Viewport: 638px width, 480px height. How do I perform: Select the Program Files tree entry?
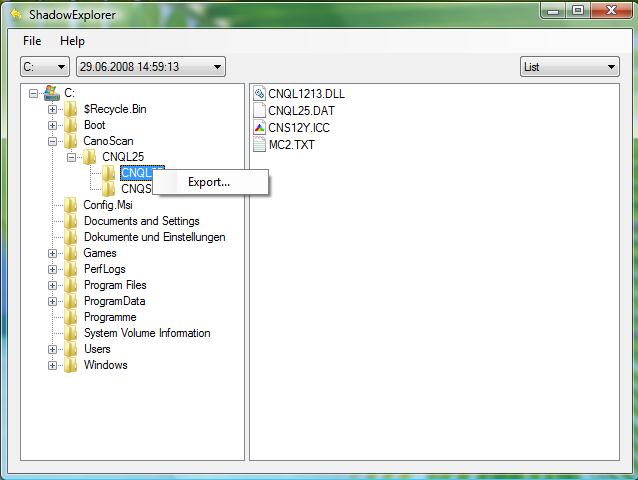click(115, 285)
